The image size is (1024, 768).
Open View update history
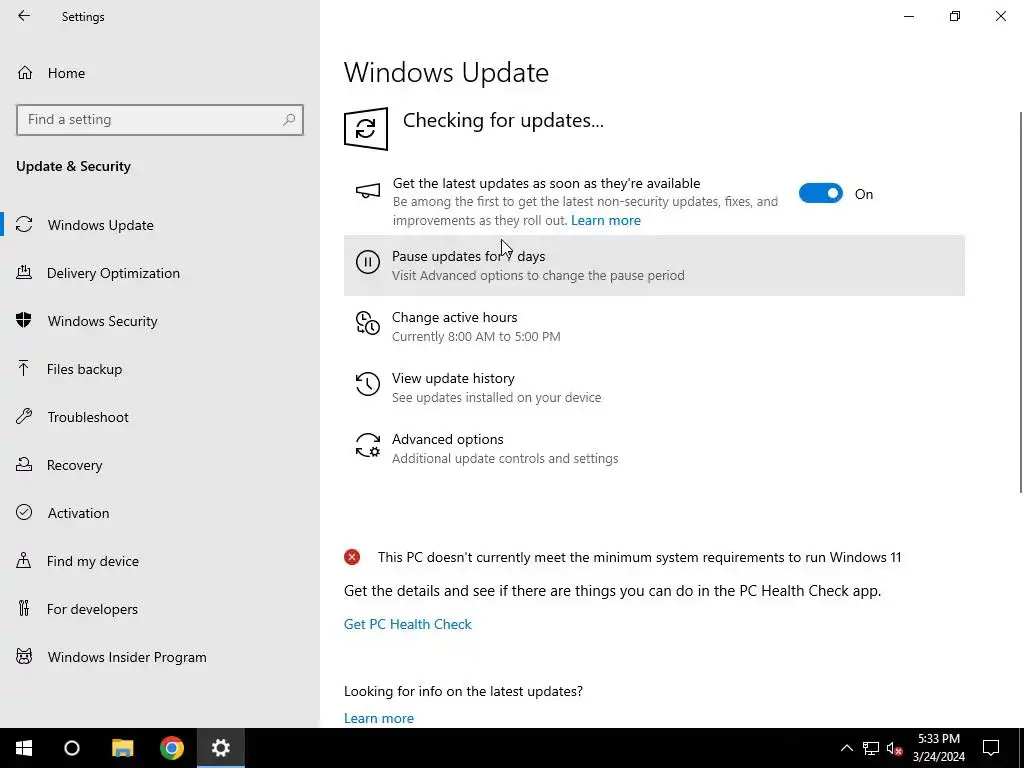(654, 387)
